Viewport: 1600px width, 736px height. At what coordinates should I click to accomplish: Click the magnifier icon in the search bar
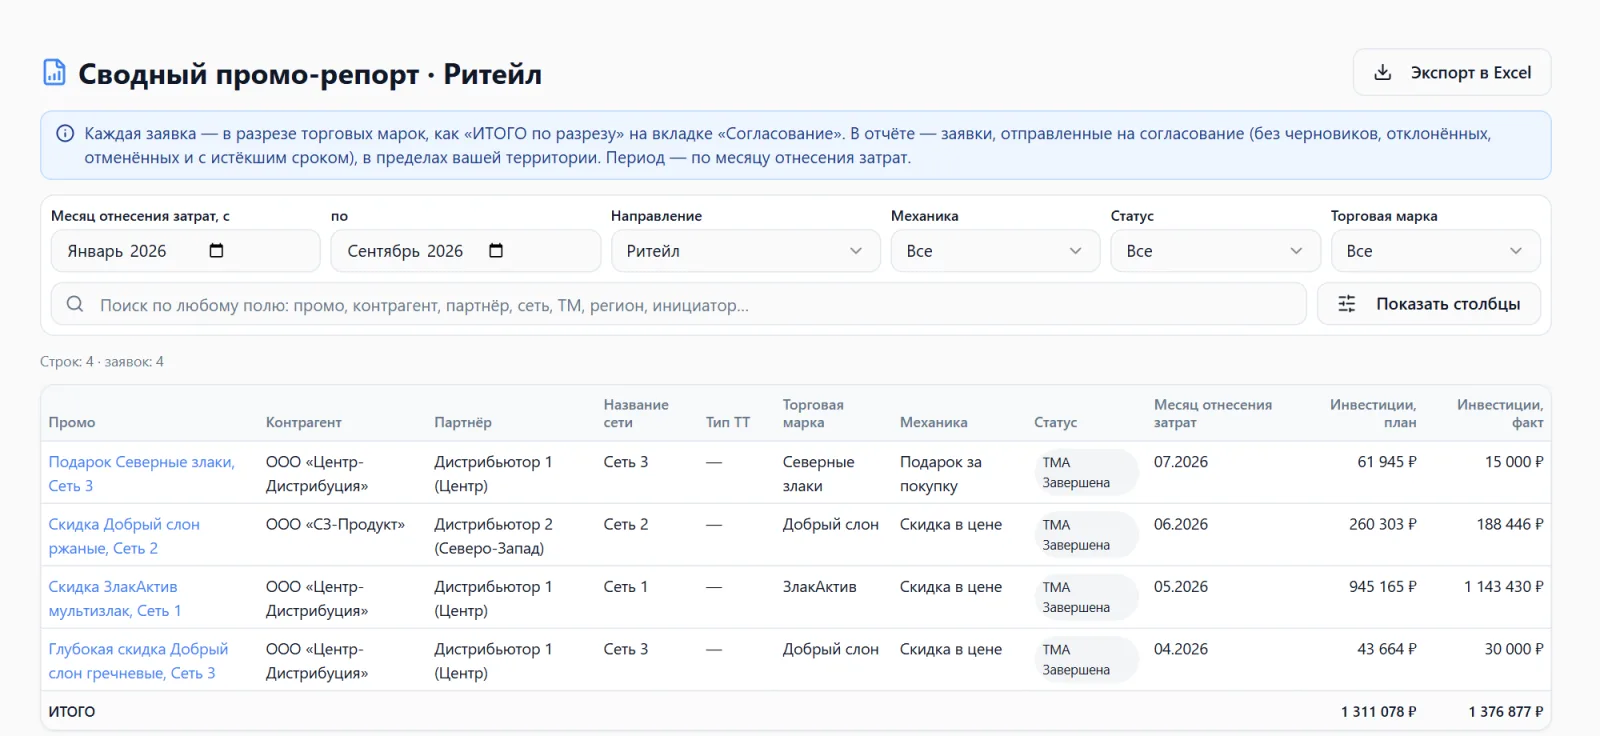tap(75, 304)
